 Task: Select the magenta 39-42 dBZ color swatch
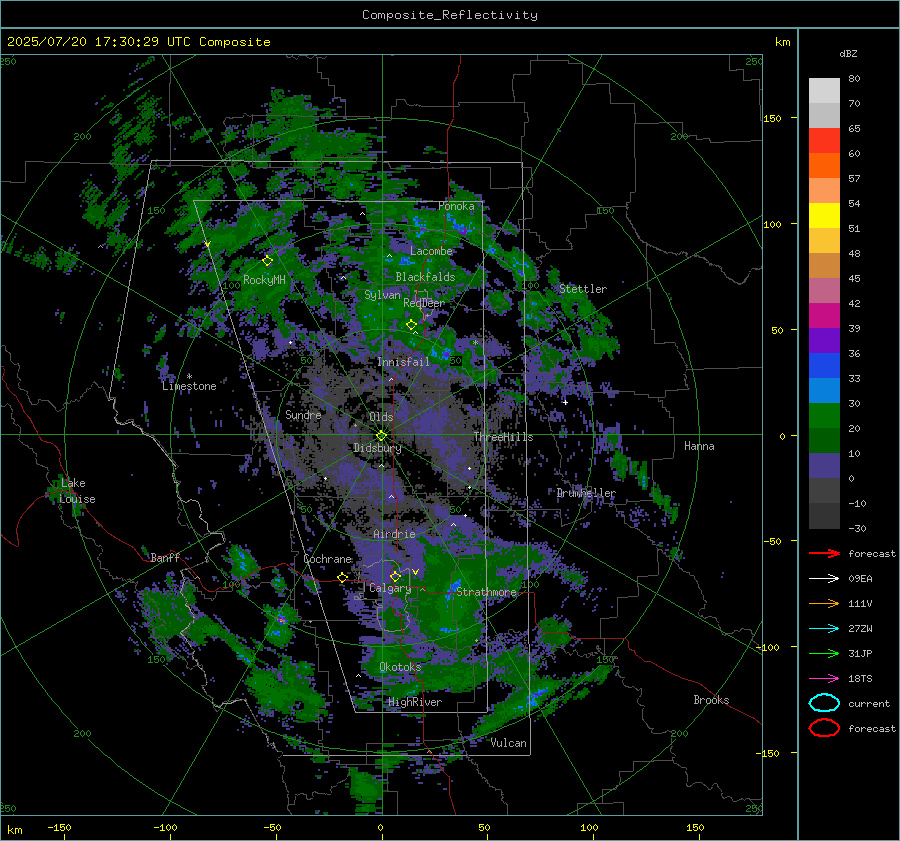click(x=824, y=316)
